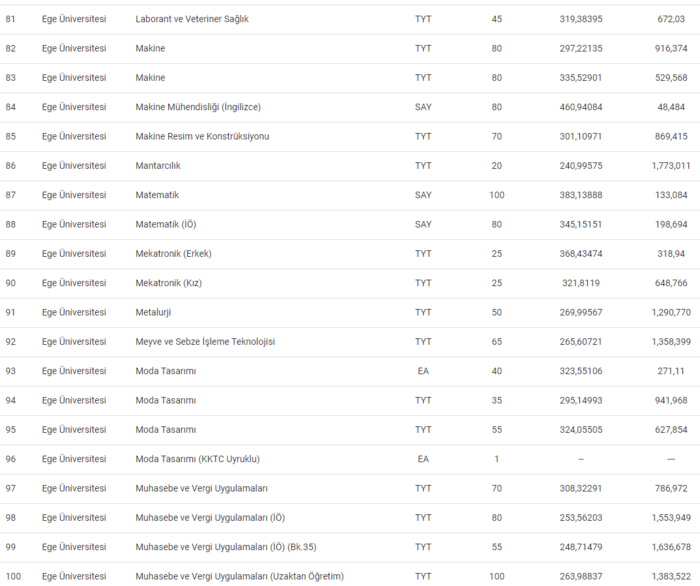Open Makine Resim ve Konstrüksiyonu entry

pos(202,136)
